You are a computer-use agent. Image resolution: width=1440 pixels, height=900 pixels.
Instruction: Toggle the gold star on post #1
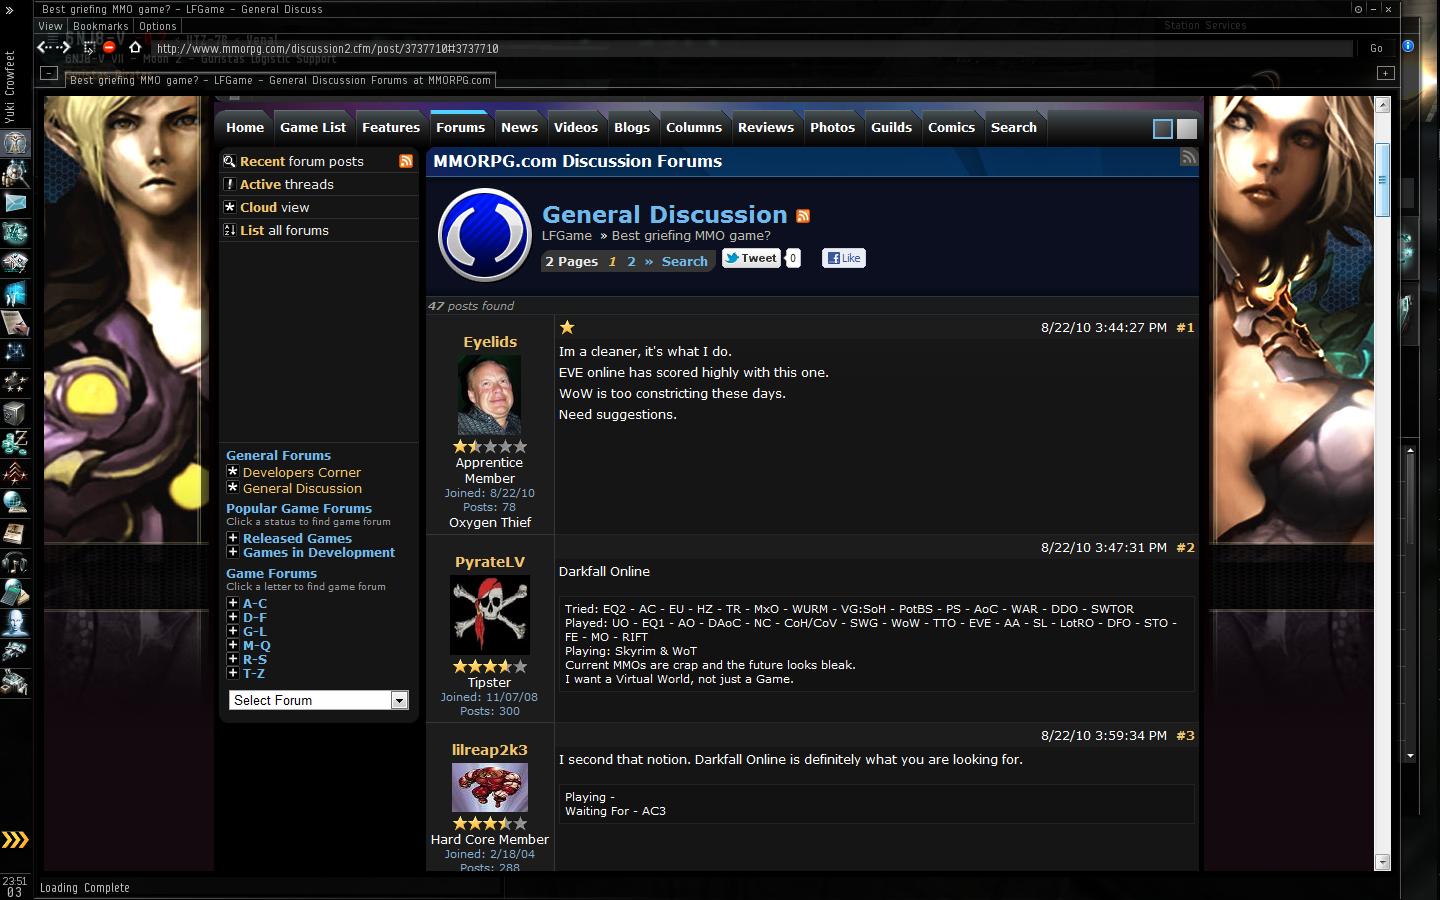pos(567,327)
